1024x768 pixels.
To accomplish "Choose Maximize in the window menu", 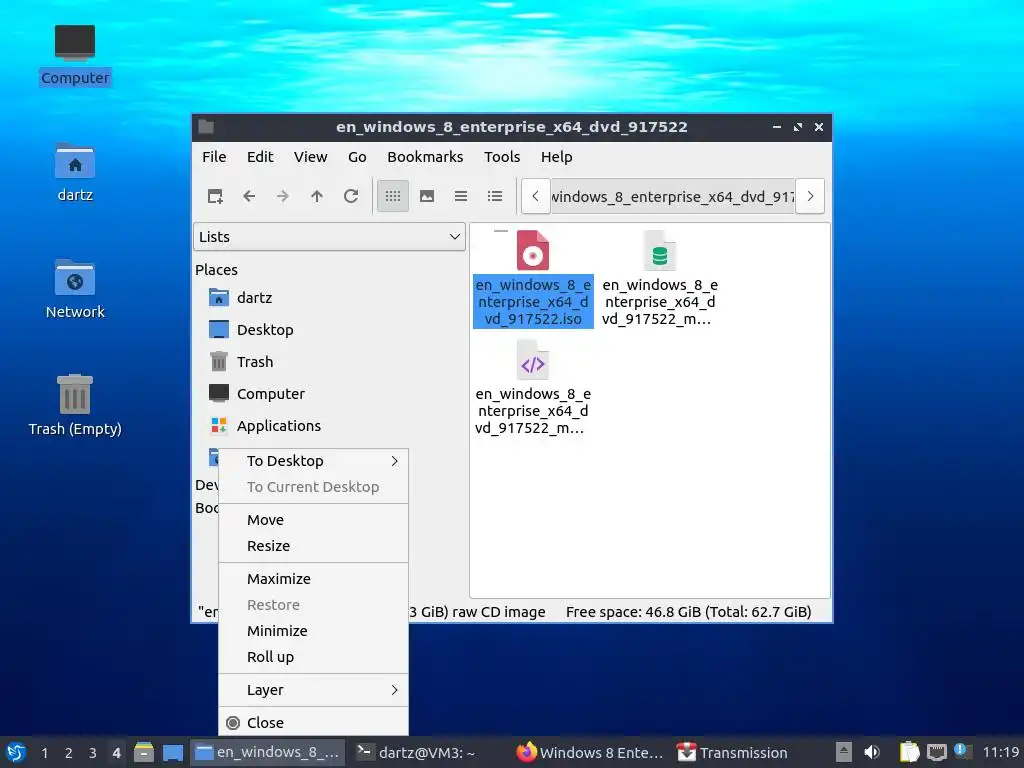I will (313, 579).
